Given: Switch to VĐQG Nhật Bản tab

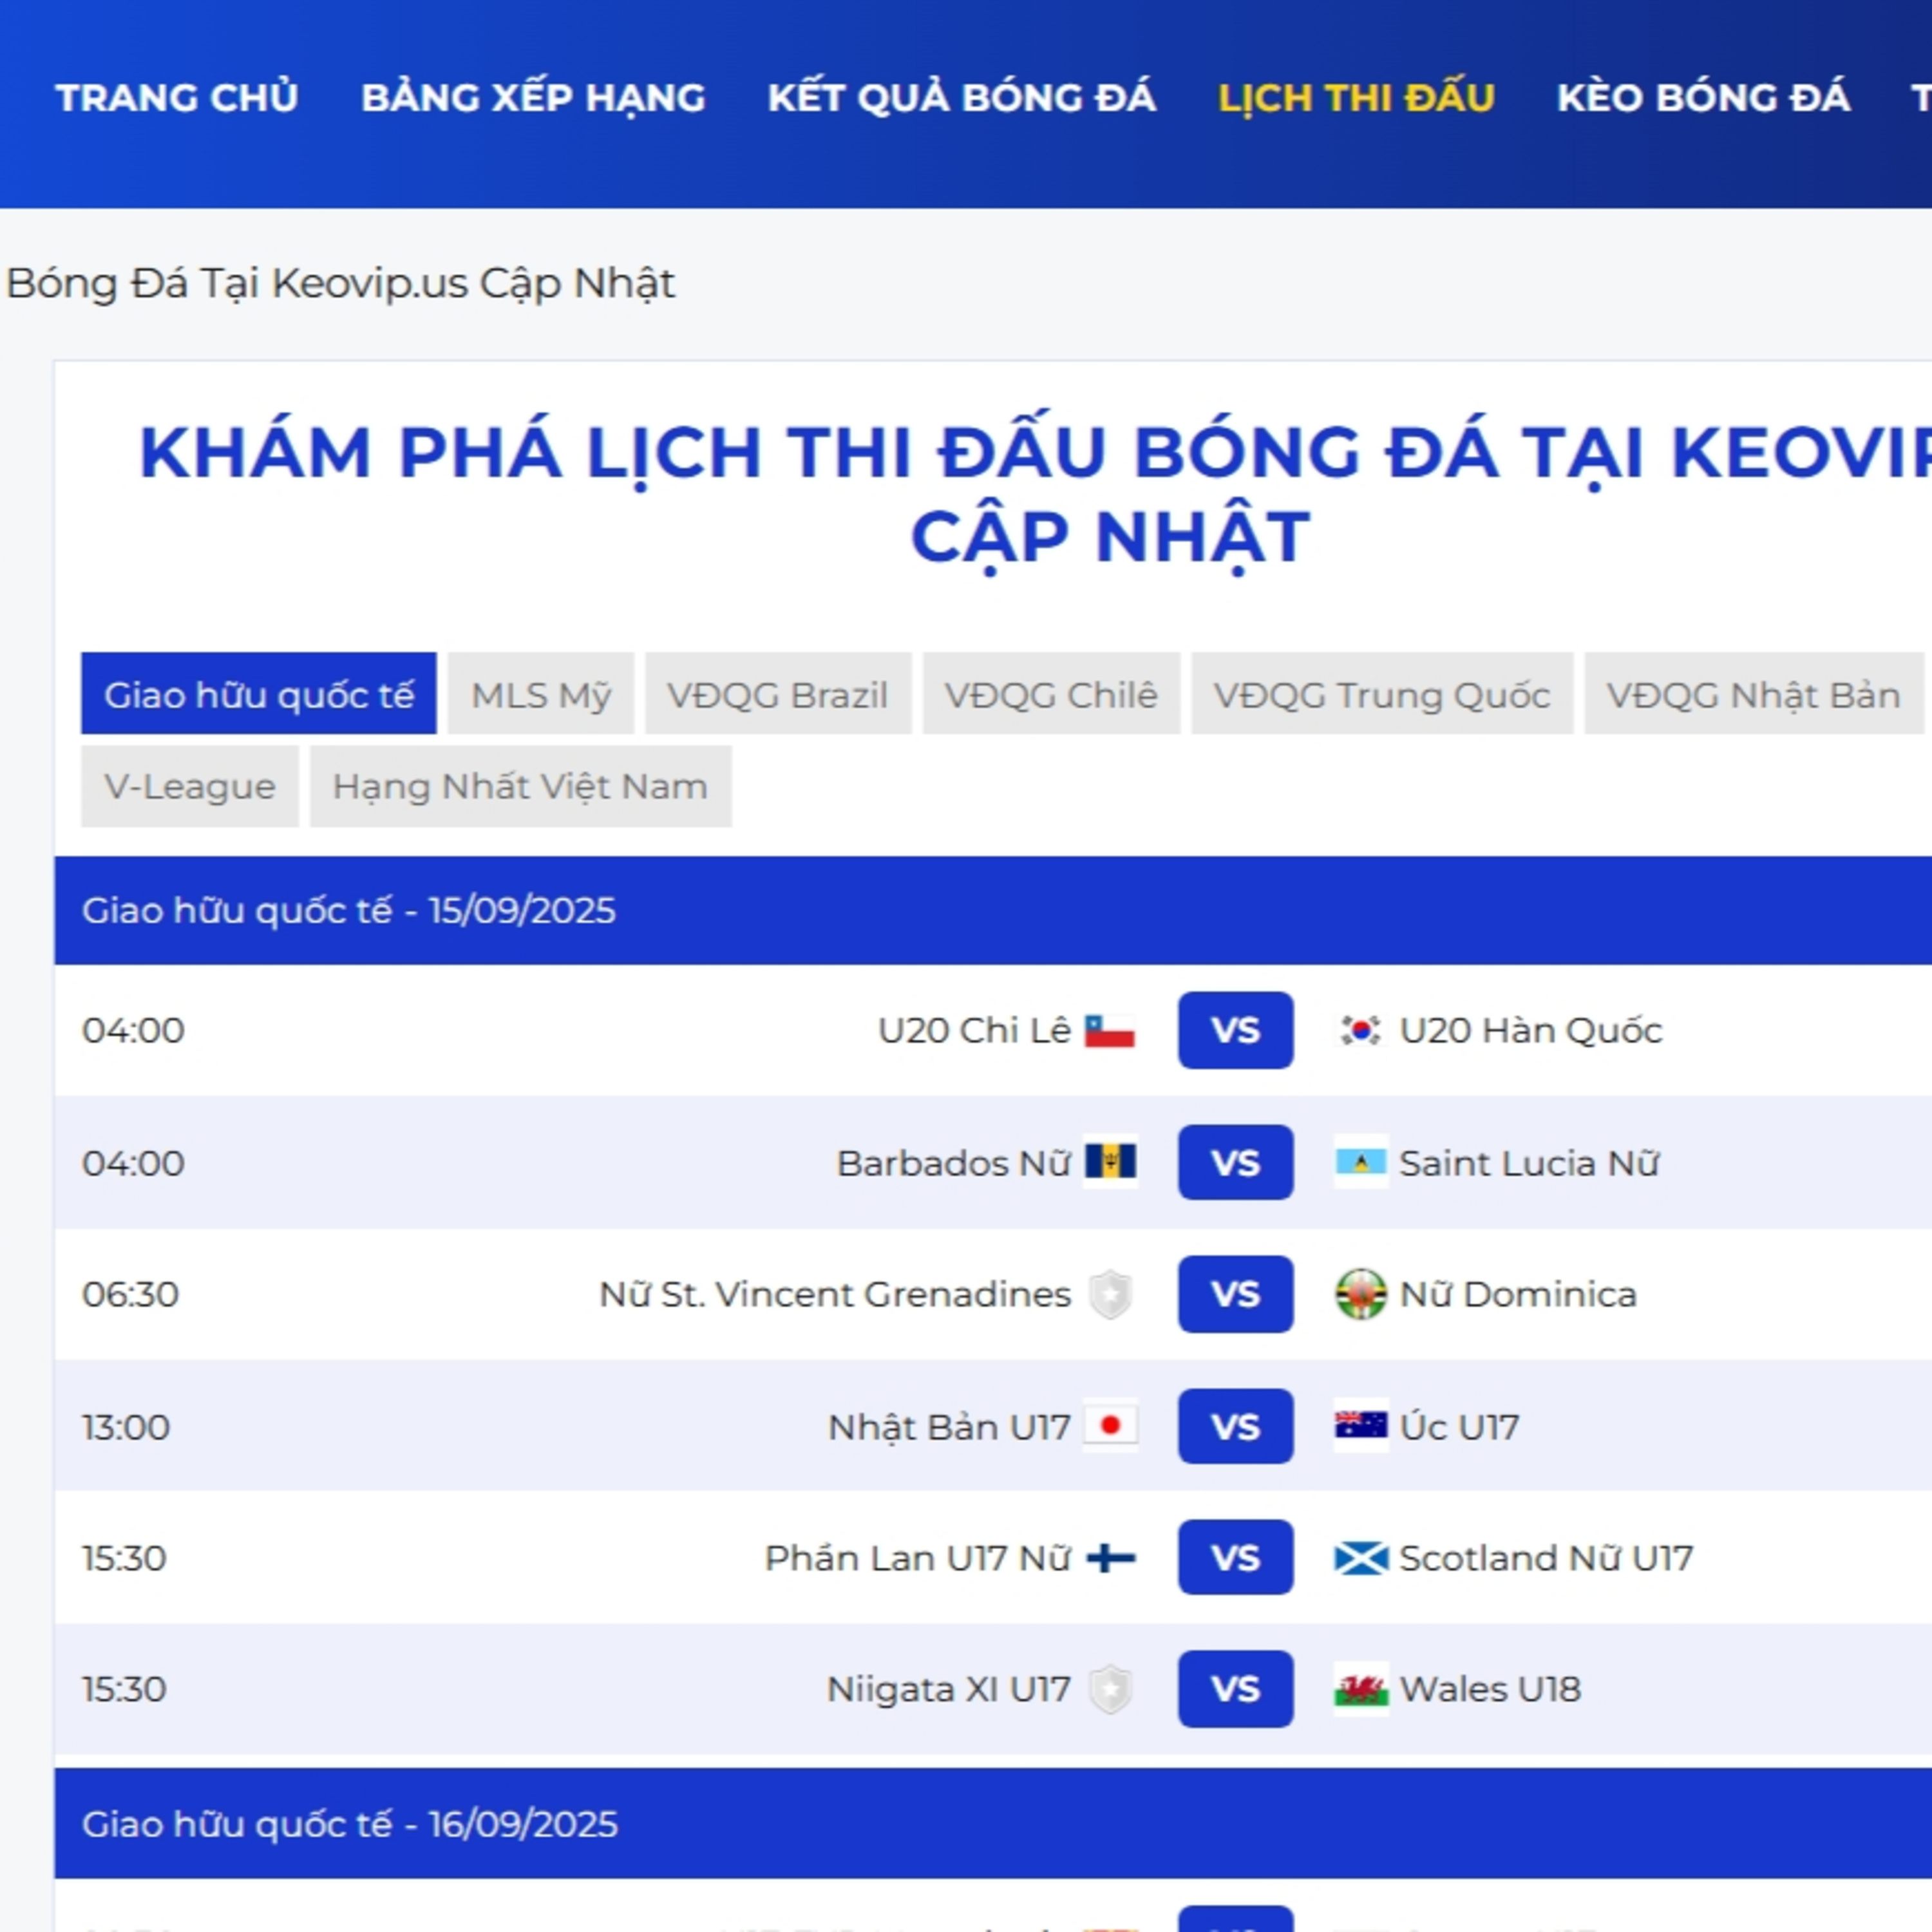Looking at the screenshot, I should 1754,694.
